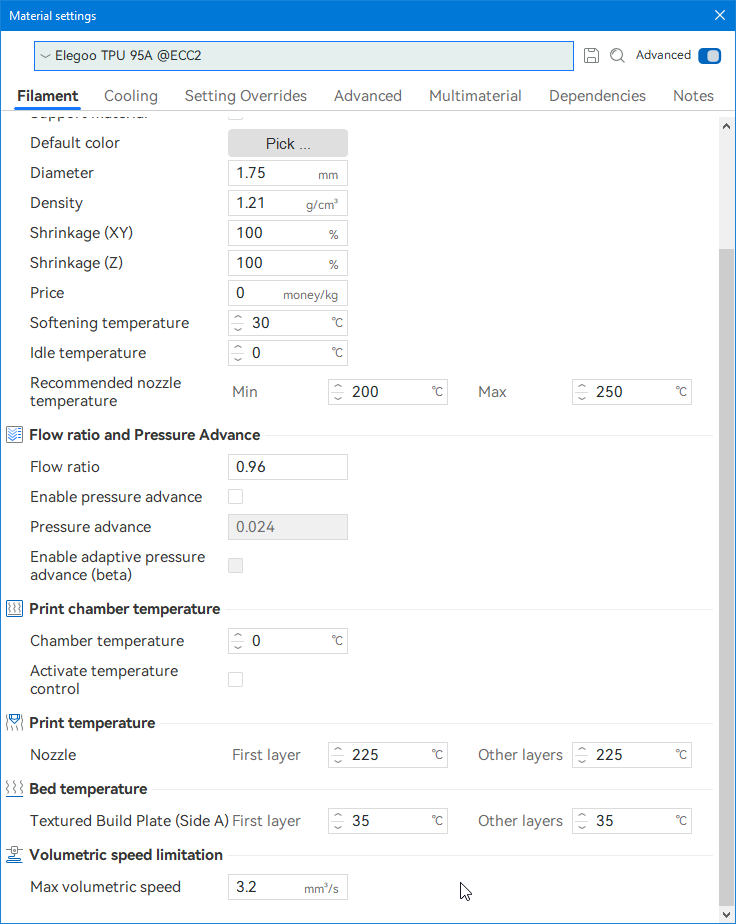Click the search magnifier icon

617,56
